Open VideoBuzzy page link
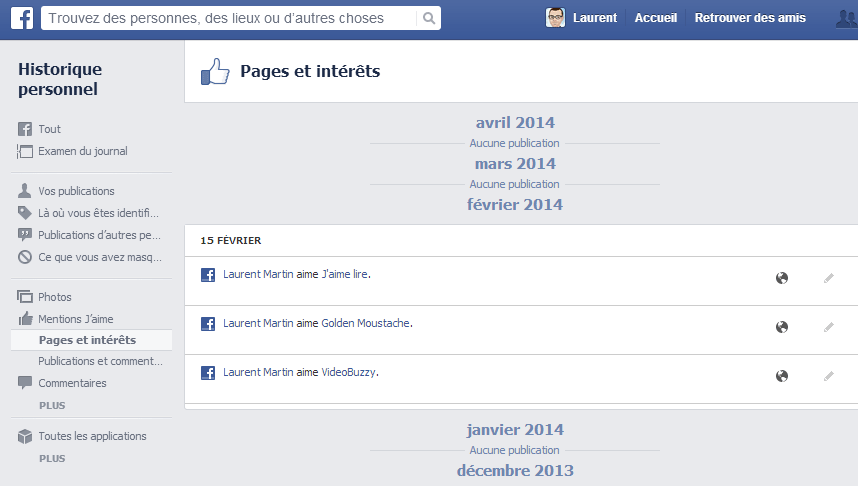This screenshot has width=858, height=486. (349, 372)
